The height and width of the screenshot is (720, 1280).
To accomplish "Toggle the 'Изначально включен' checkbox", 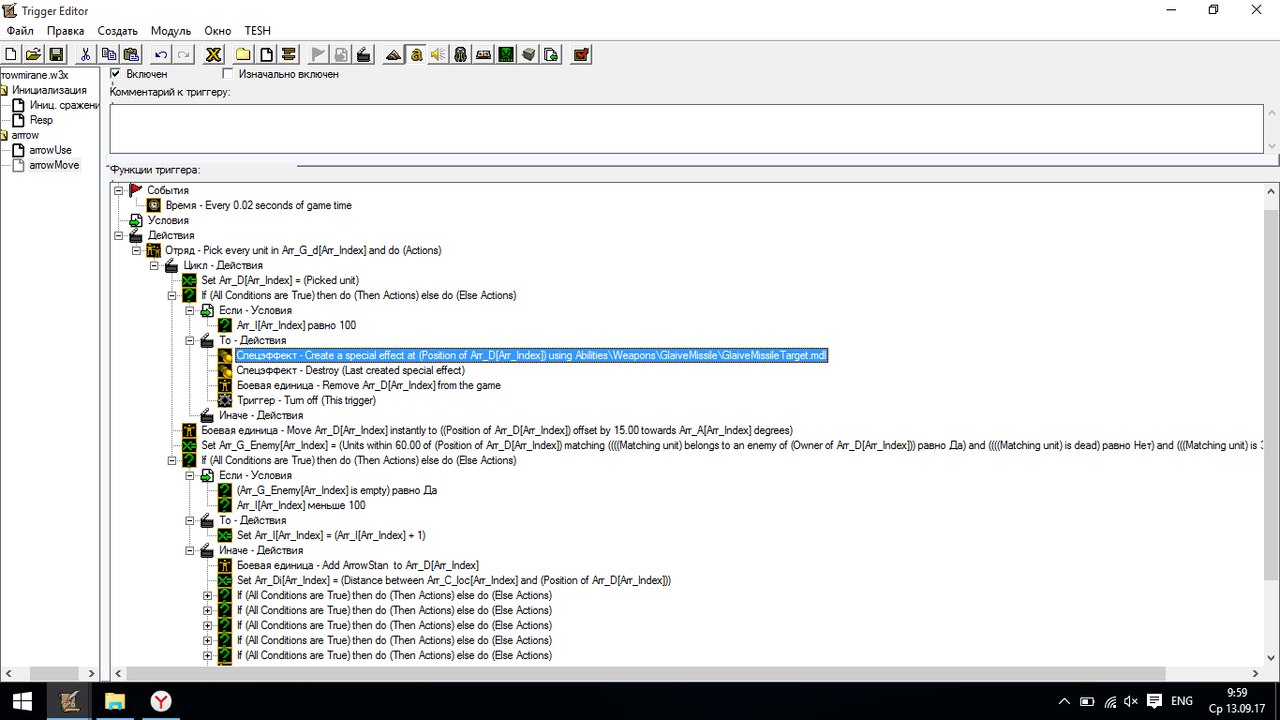I will tap(228, 74).
